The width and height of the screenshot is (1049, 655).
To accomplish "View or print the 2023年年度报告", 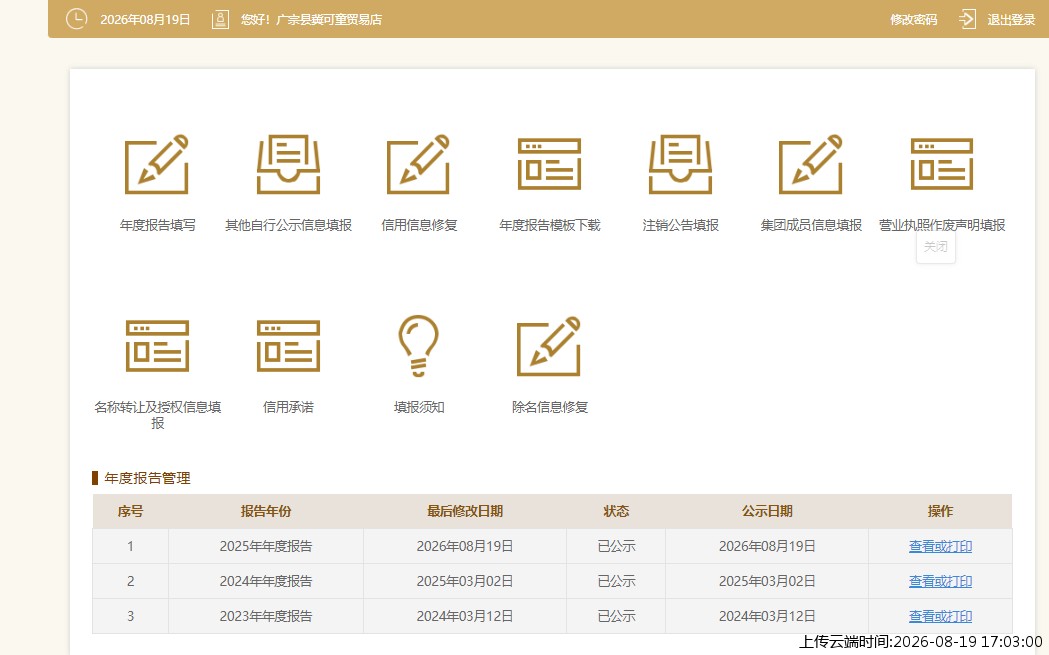I will [940, 616].
